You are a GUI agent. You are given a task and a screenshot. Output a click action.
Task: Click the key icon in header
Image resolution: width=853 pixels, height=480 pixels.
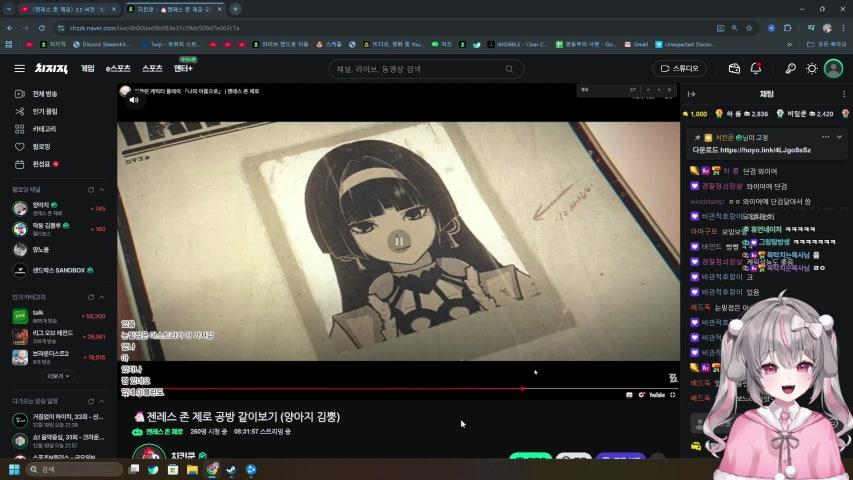(x=790, y=69)
